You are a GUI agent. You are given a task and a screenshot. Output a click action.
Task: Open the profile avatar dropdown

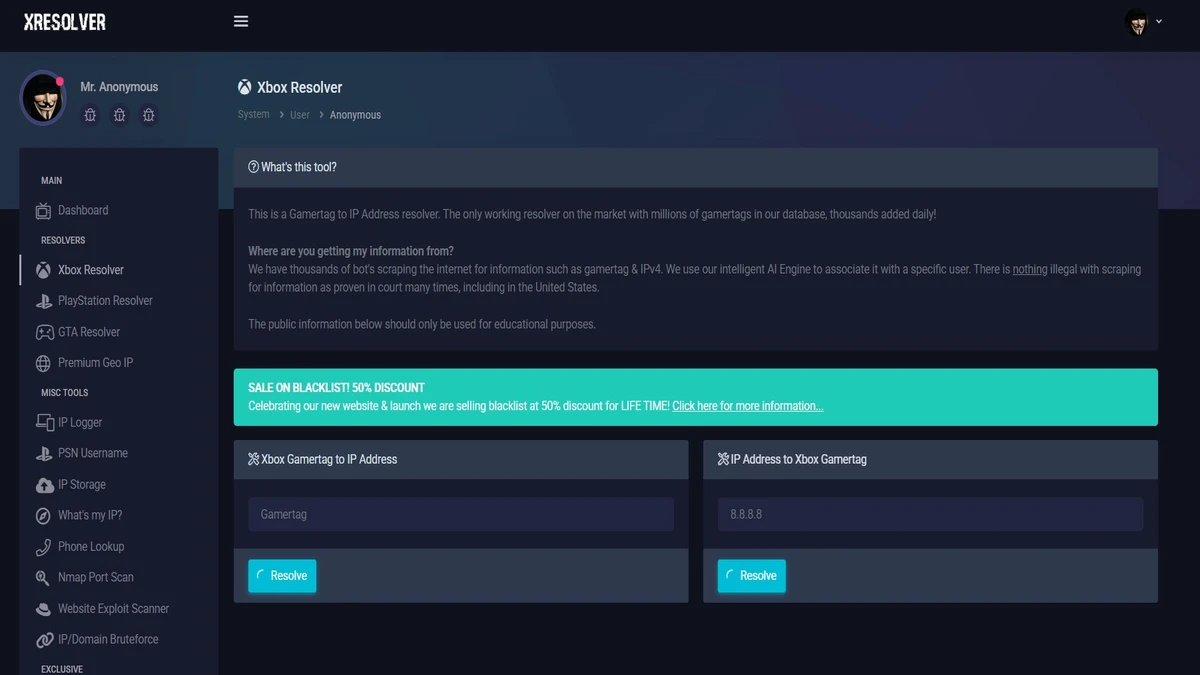click(x=1143, y=22)
